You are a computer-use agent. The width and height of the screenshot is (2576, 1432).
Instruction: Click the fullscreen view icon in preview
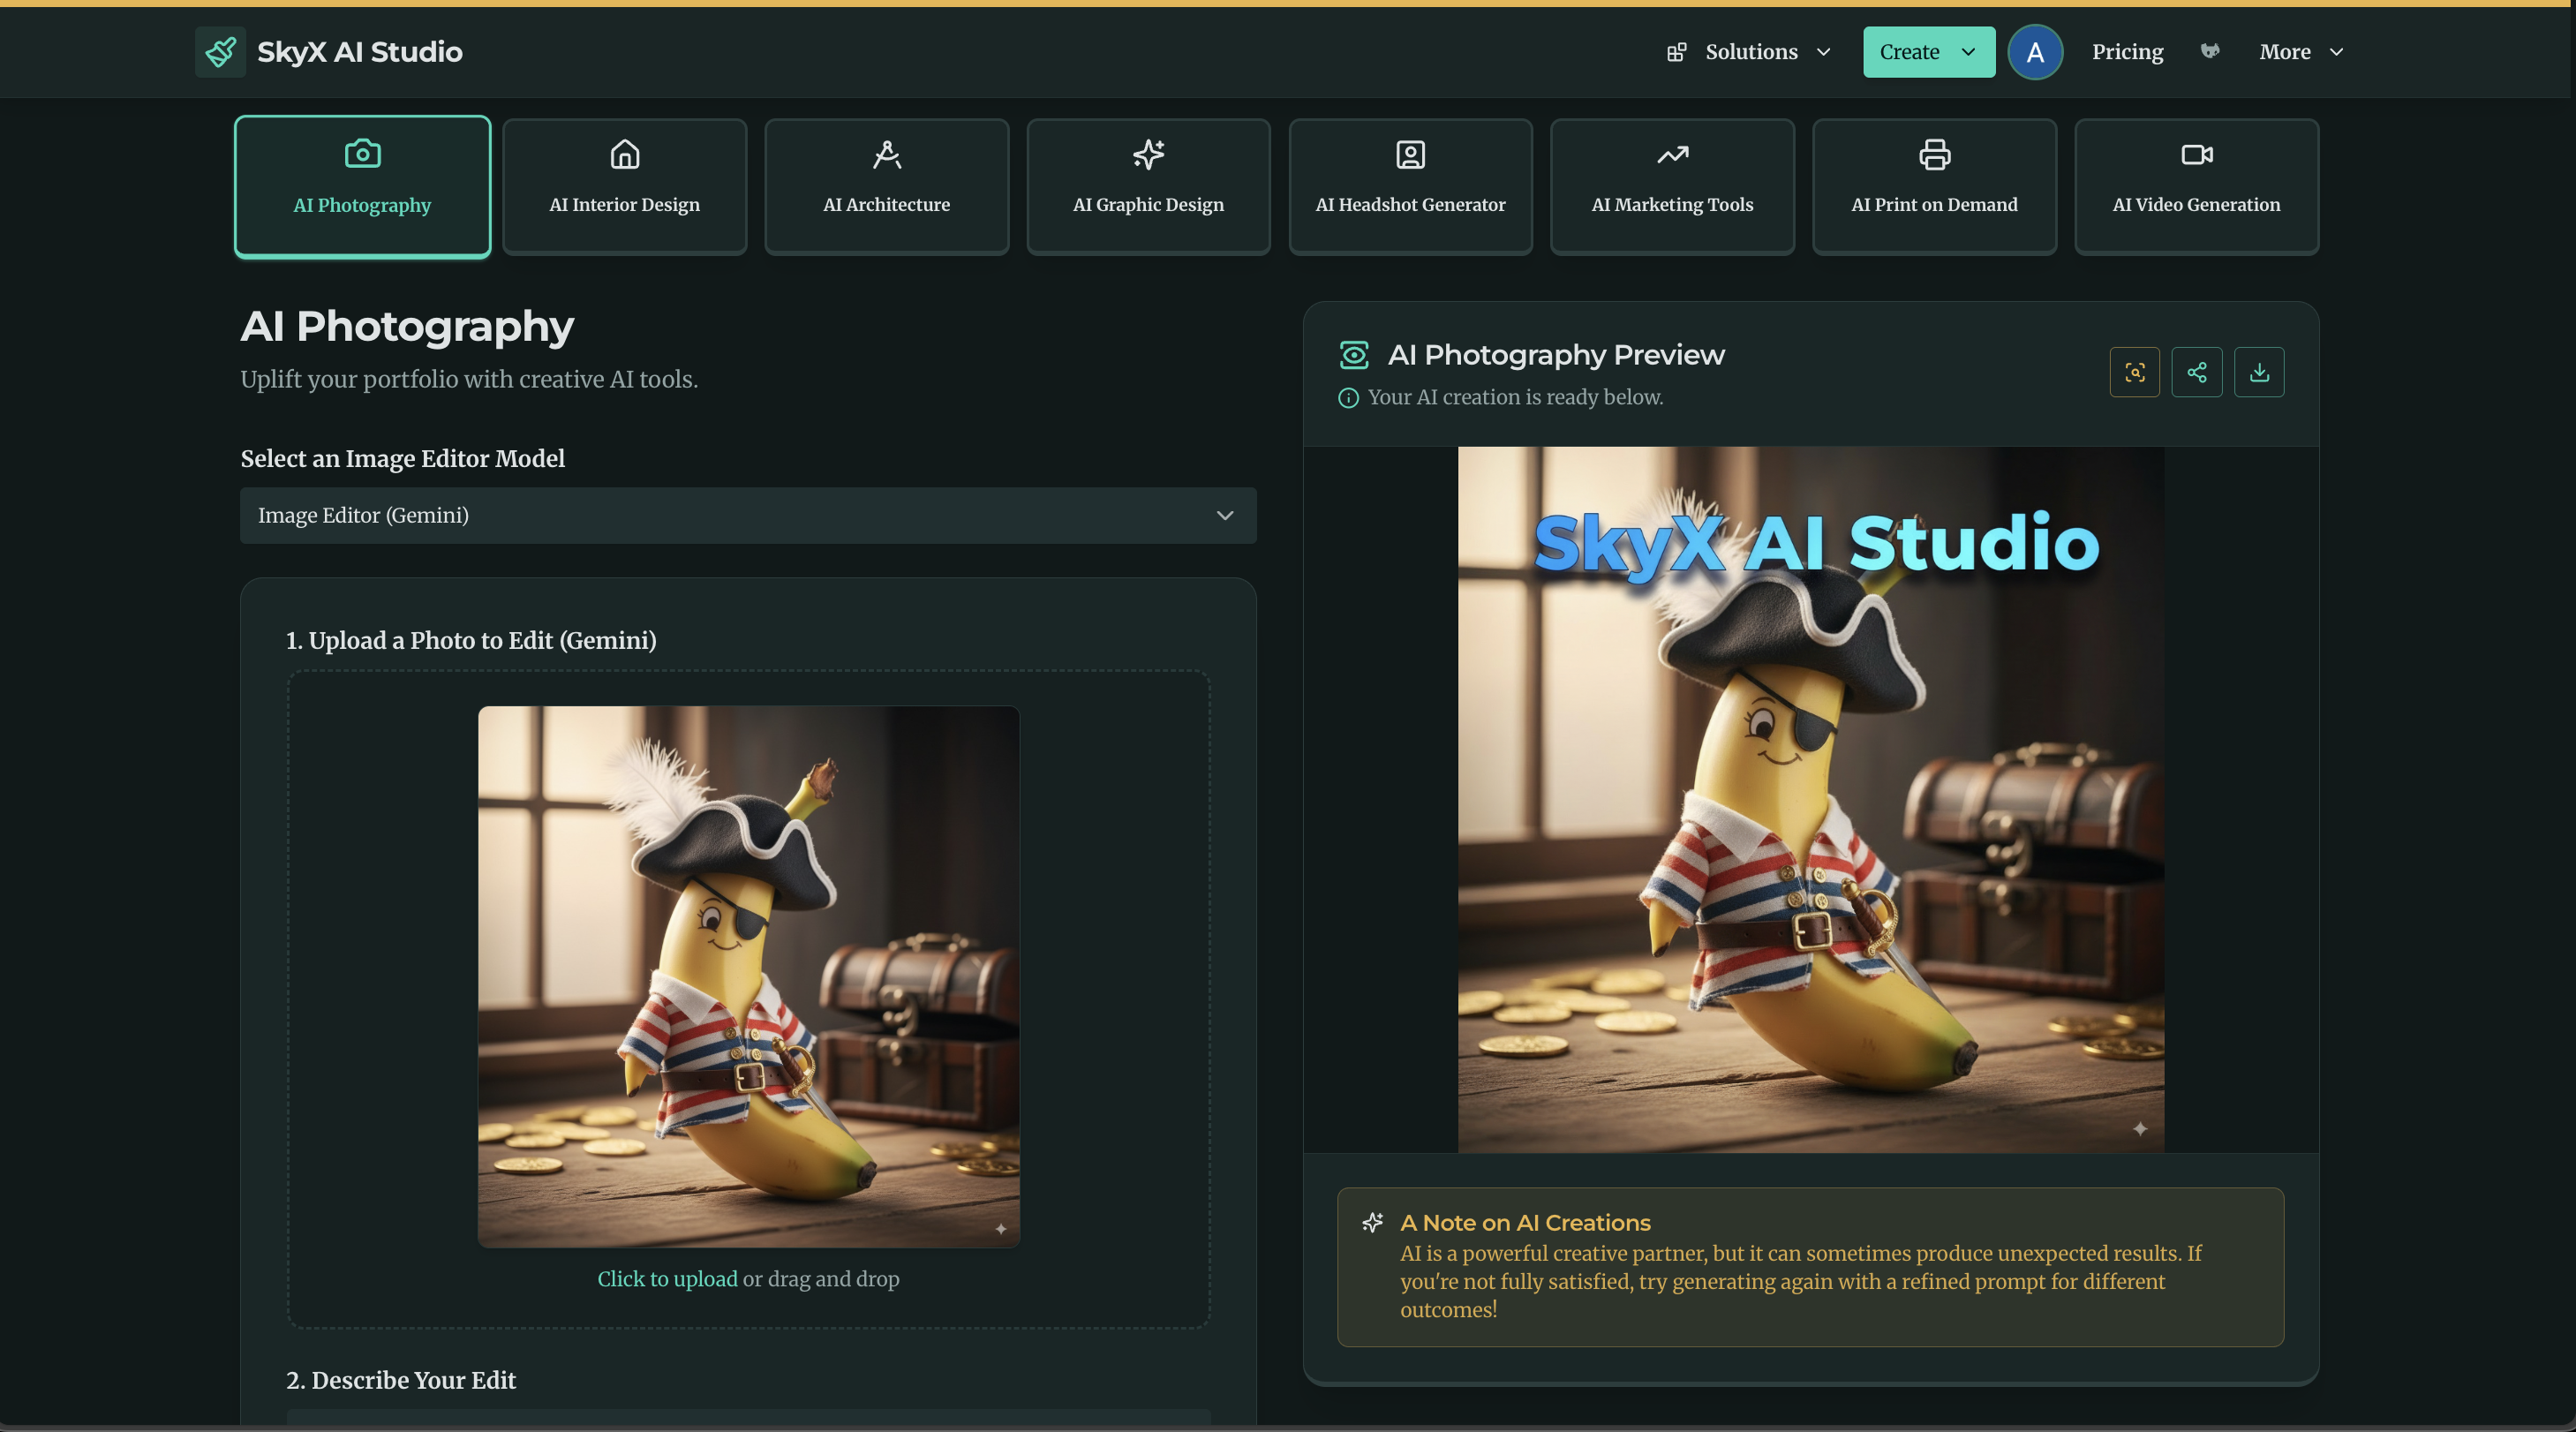coord(2134,372)
